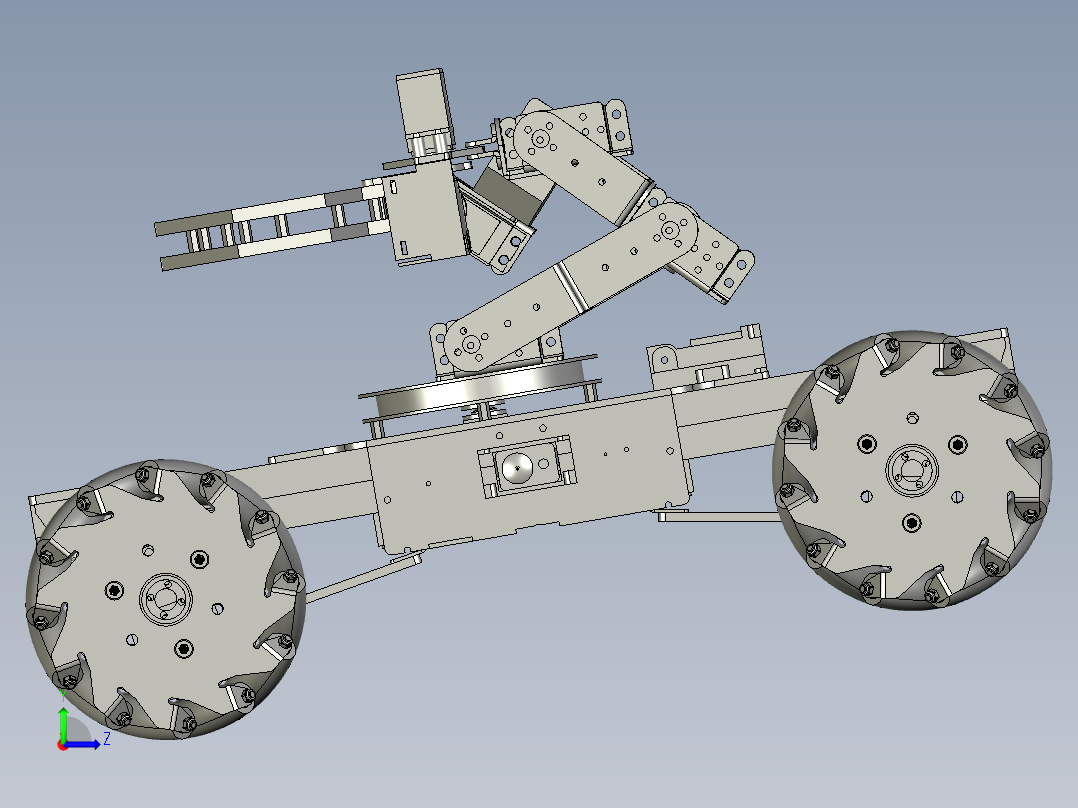
Task: Select the flat bar under chassis near right wheel
Action: 718,516
